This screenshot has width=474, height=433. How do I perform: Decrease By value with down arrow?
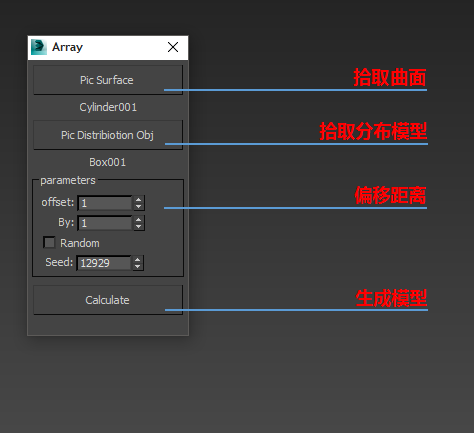click(139, 227)
